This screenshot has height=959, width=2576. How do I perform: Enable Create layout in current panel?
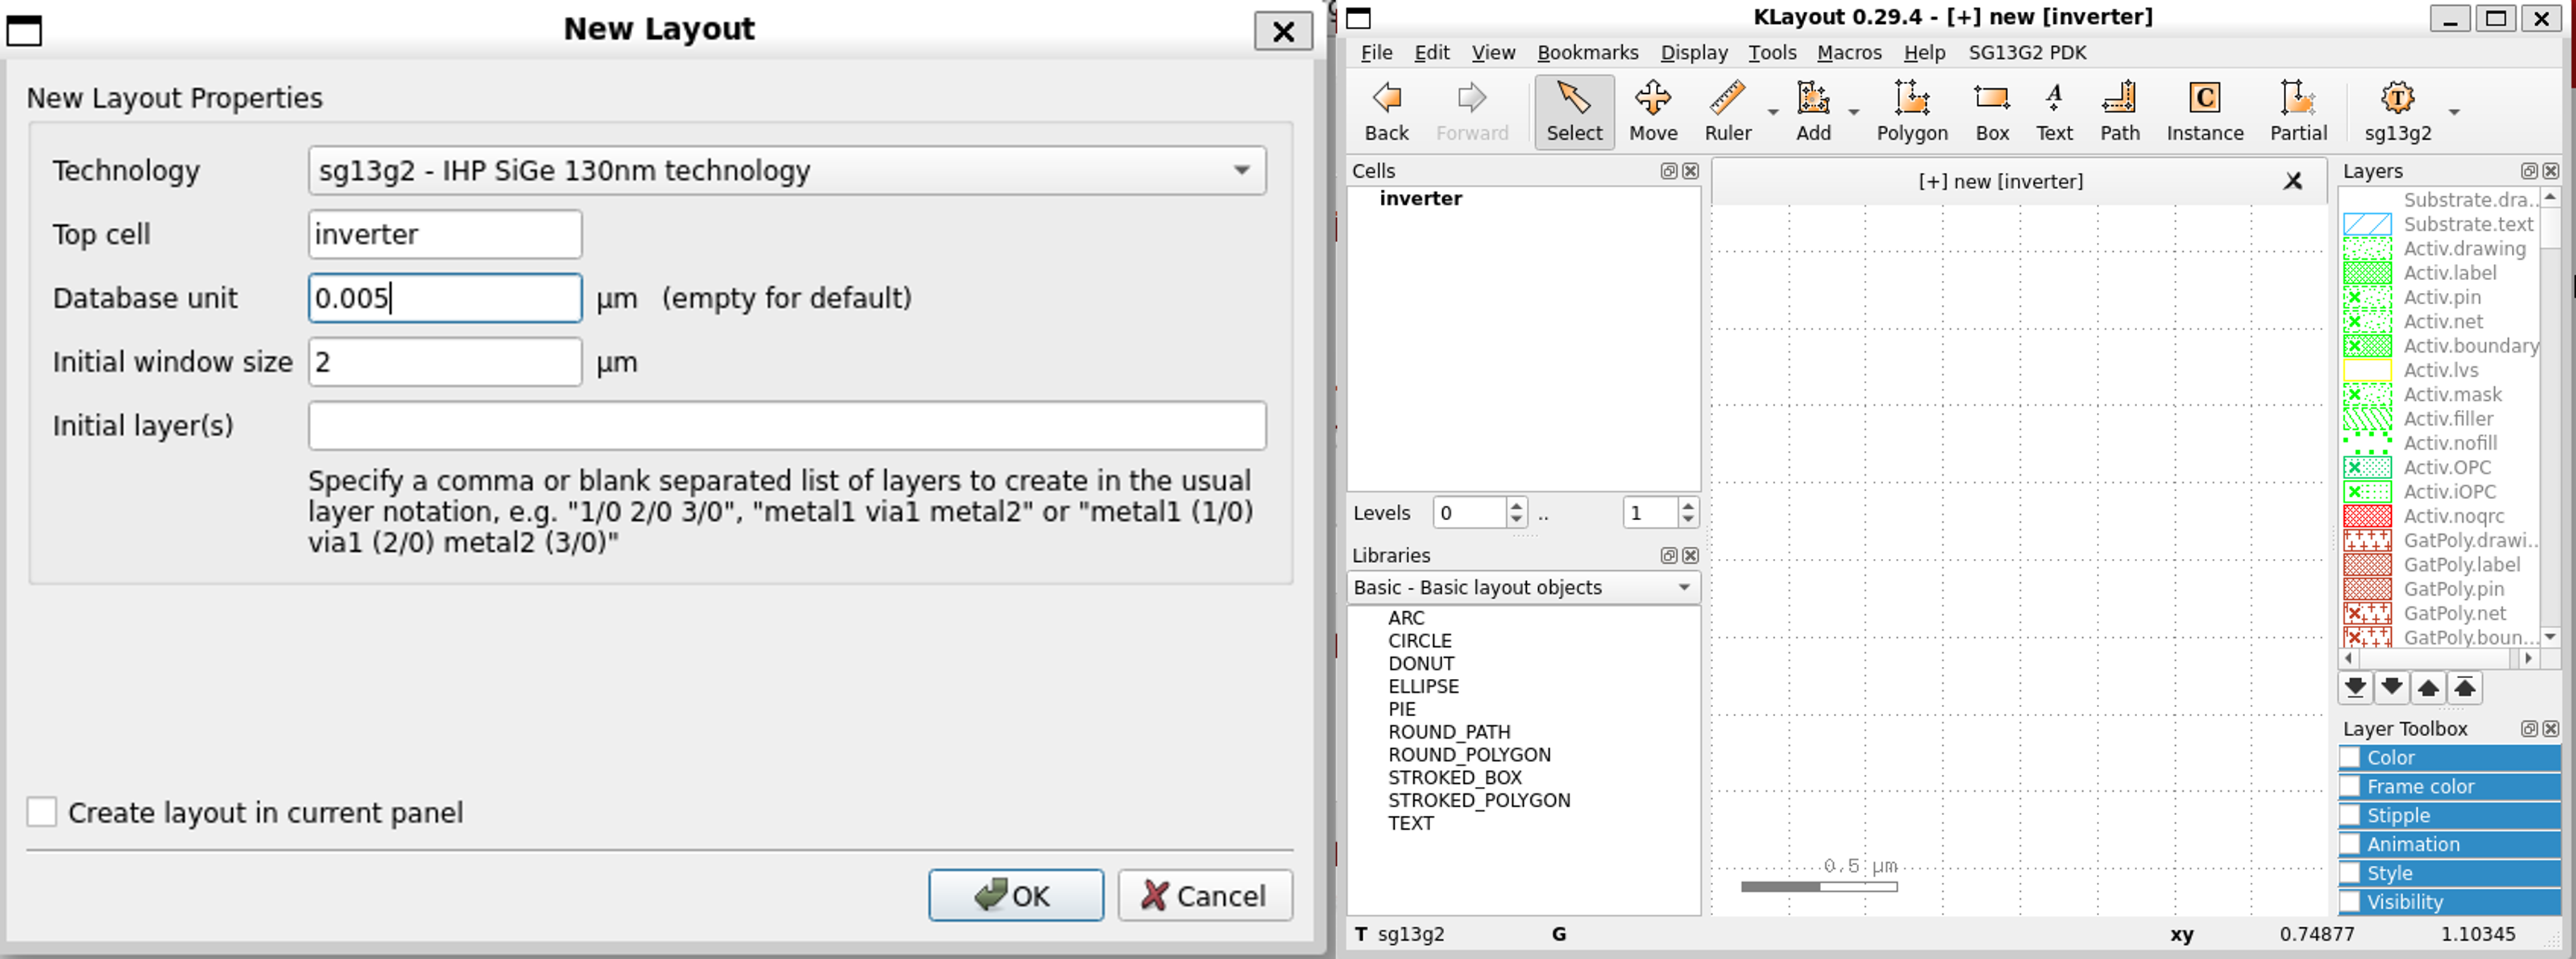[x=42, y=812]
